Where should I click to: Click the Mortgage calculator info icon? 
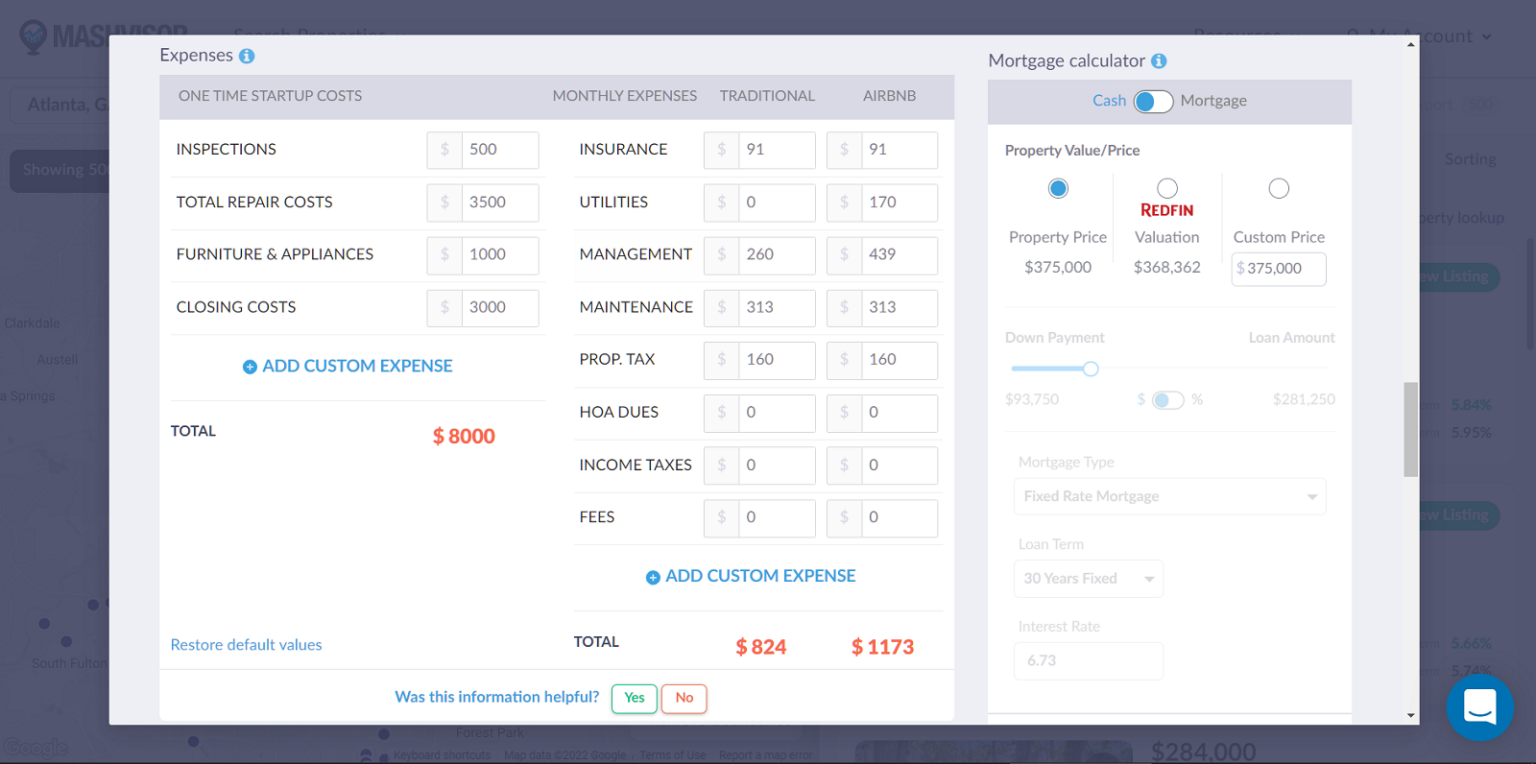1159,61
